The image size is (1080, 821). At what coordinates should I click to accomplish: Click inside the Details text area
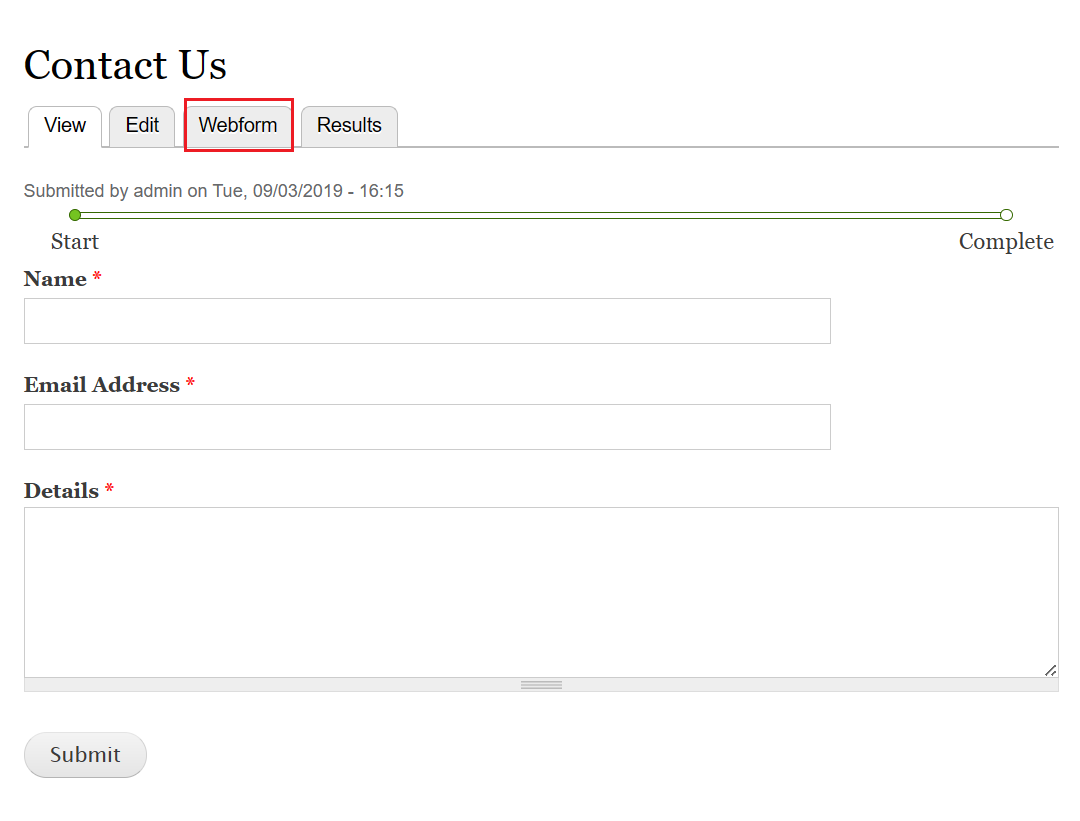tap(541, 592)
